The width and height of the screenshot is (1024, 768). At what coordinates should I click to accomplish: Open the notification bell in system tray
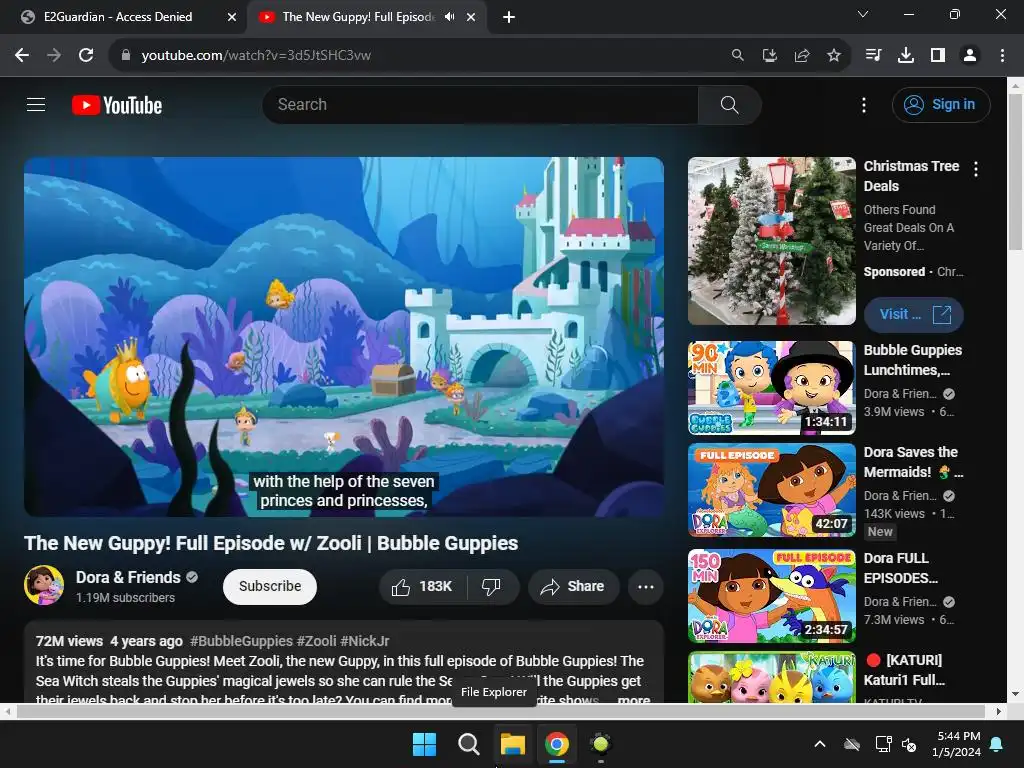pos(997,744)
